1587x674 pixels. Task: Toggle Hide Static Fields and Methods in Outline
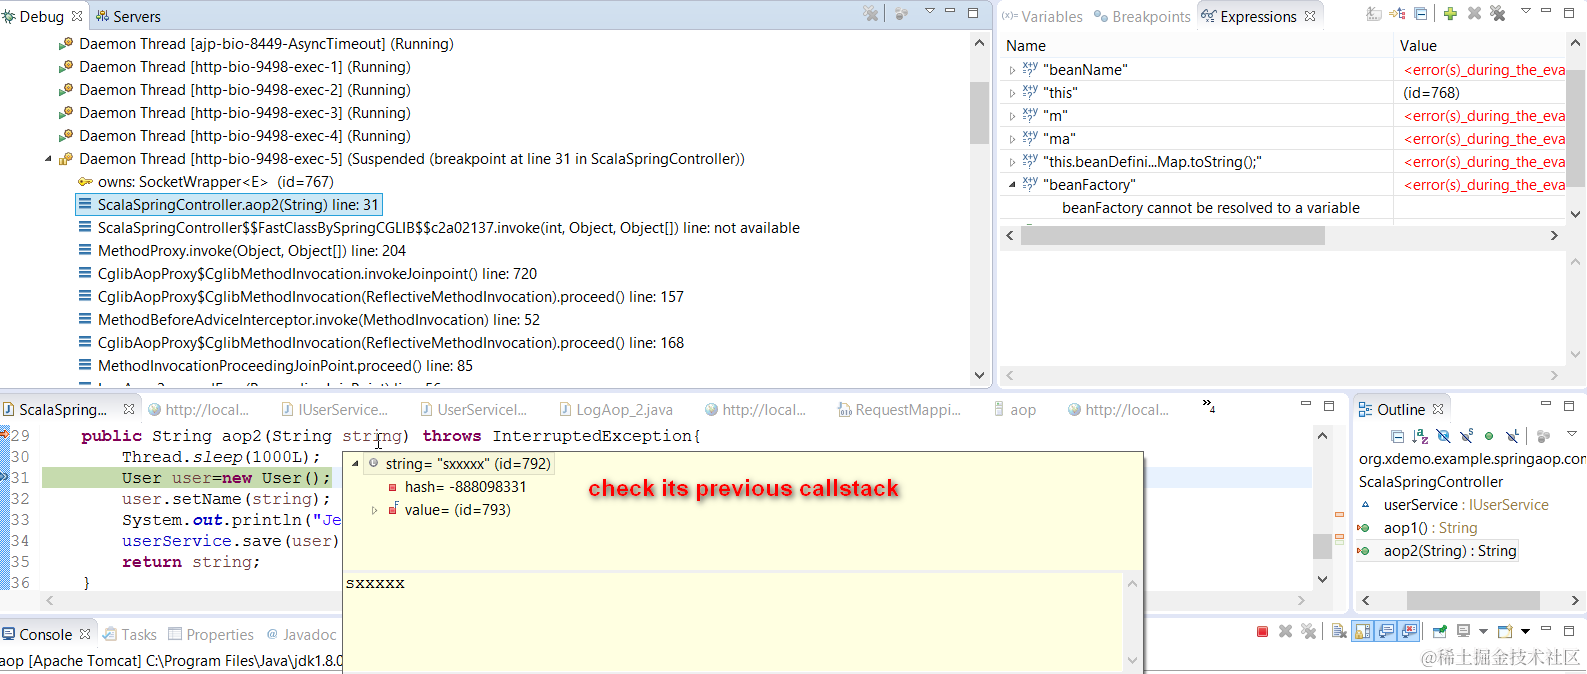click(1466, 436)
